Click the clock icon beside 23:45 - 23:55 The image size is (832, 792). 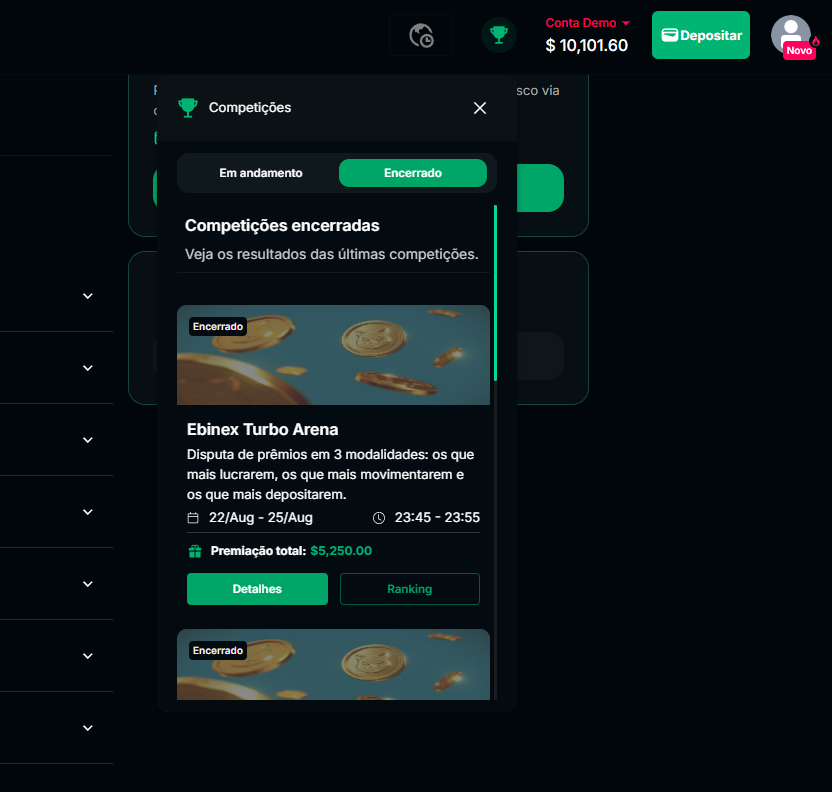379,518
